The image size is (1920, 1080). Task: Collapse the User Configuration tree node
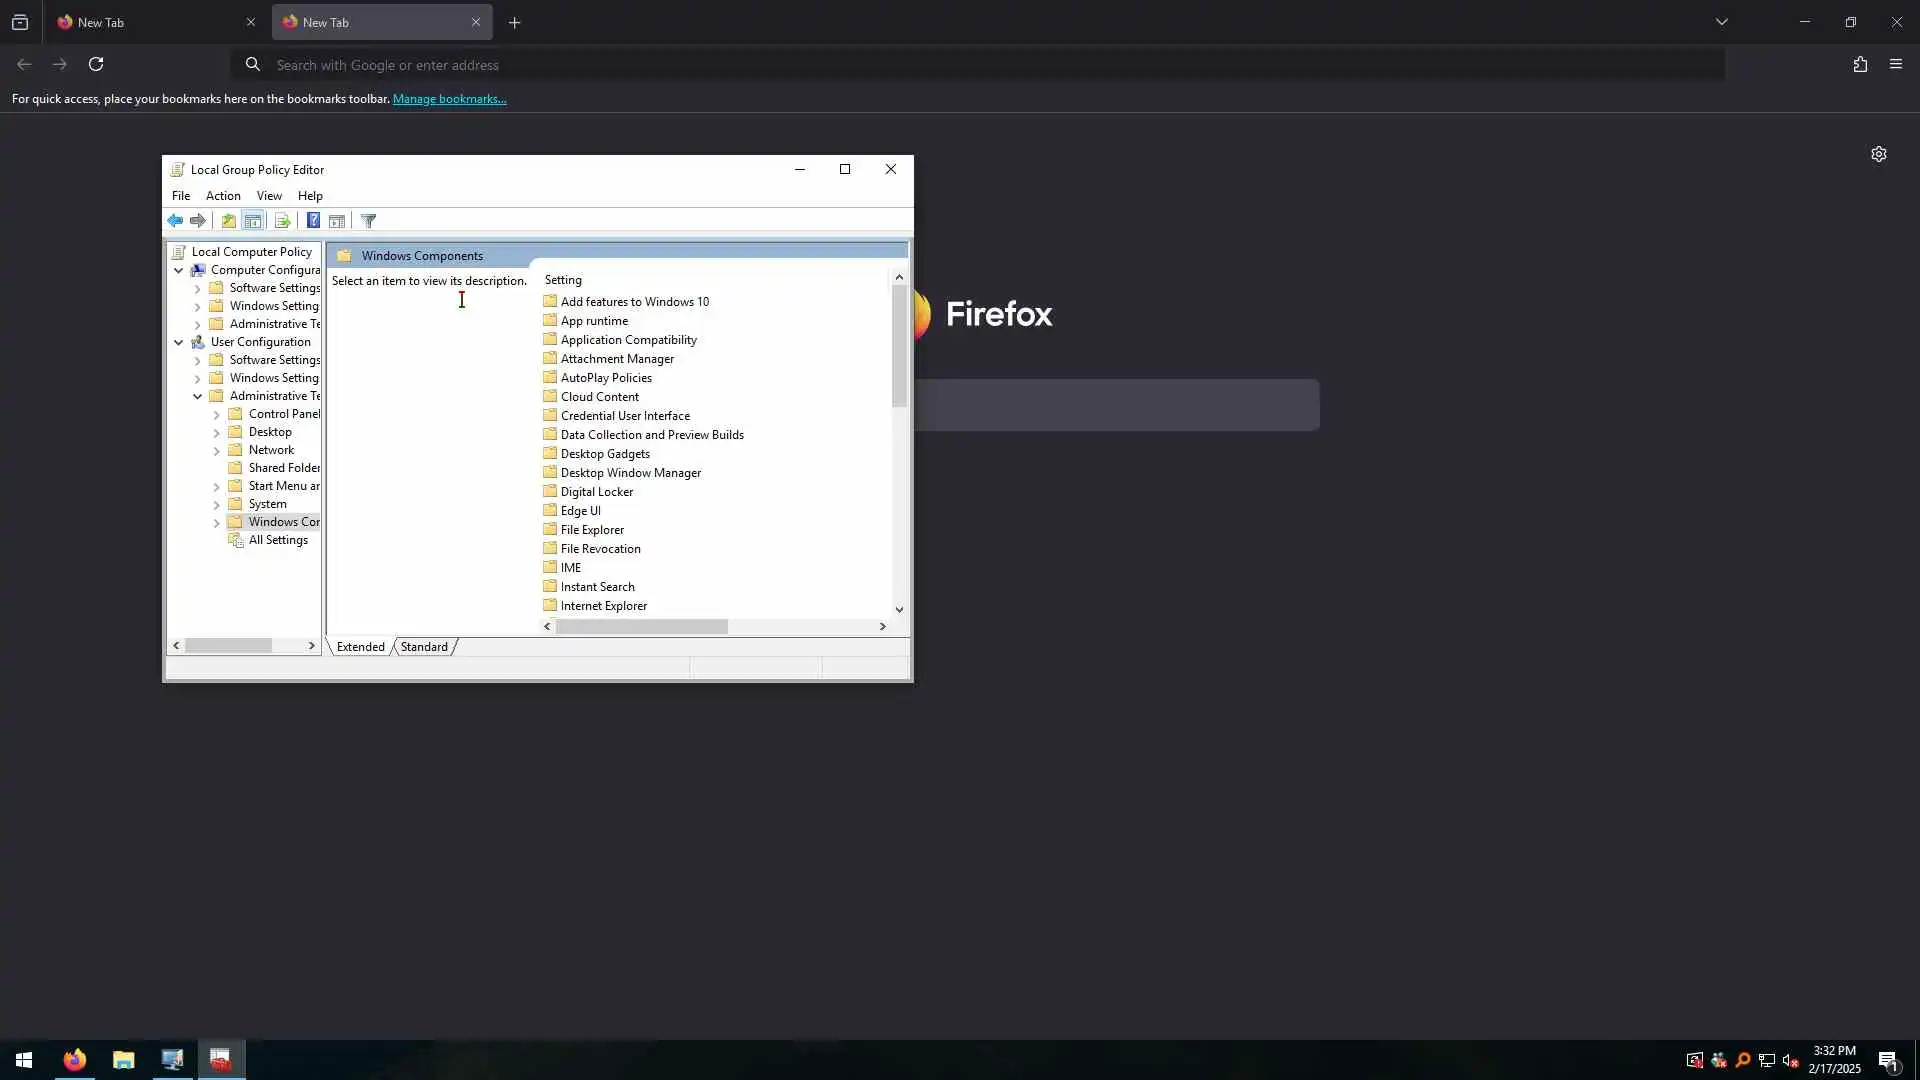coord(179,342)
